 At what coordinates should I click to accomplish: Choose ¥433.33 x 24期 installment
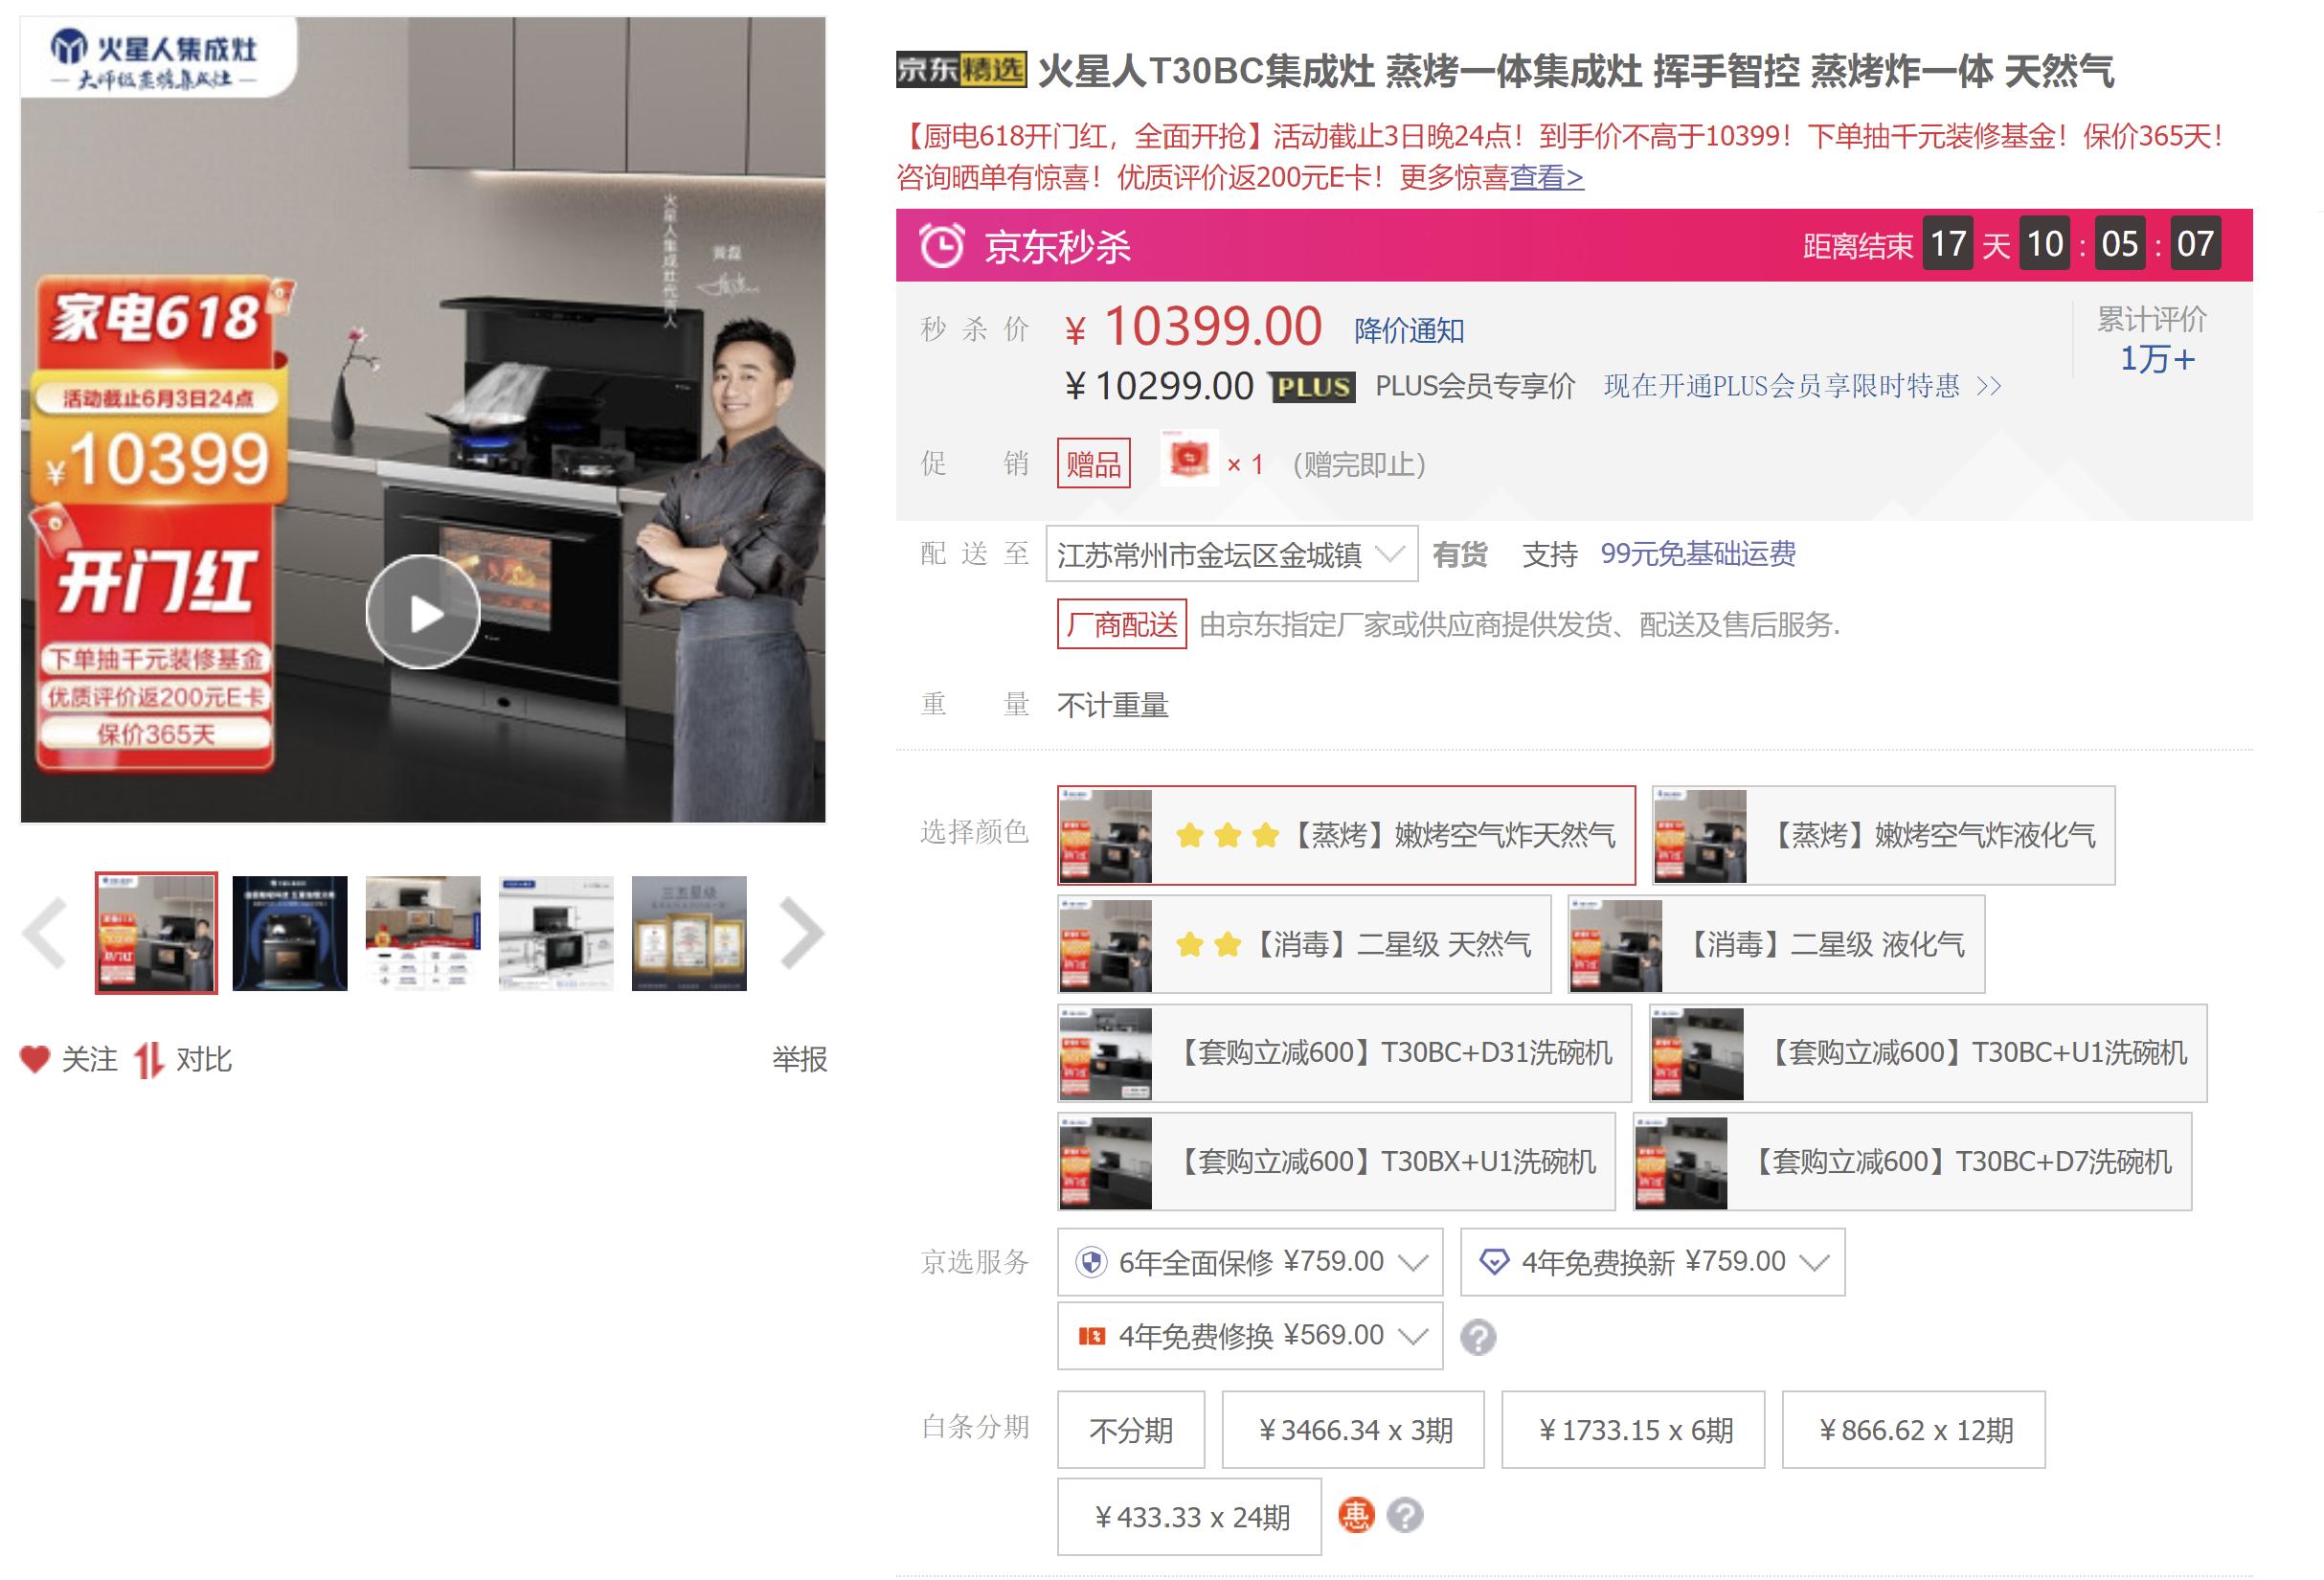pos(1189,1517)
